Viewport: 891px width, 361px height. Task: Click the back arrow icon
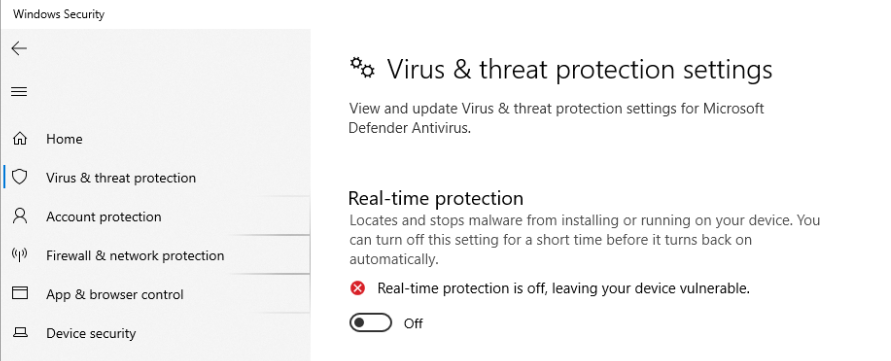click(x=19, y=48)
